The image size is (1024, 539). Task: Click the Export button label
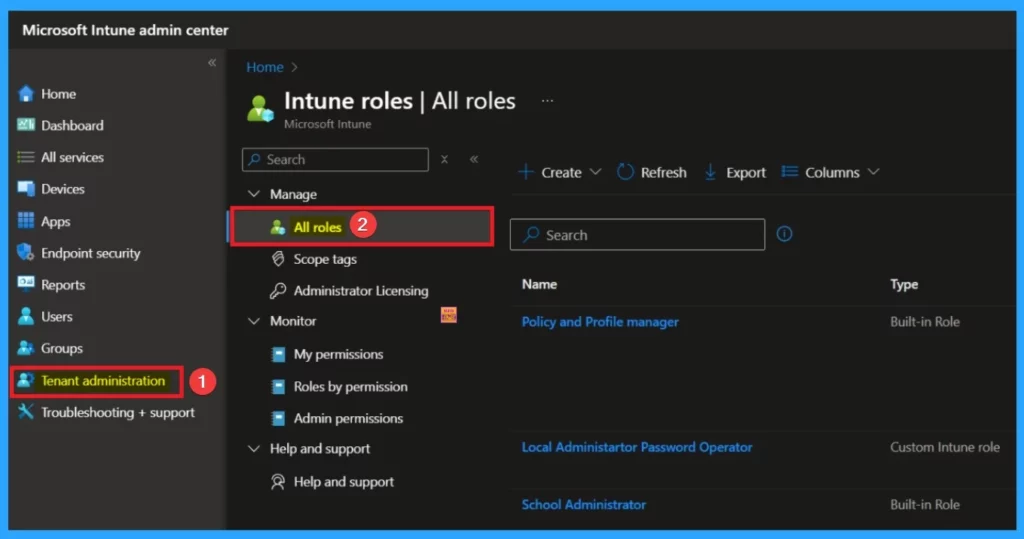point(746,172)
